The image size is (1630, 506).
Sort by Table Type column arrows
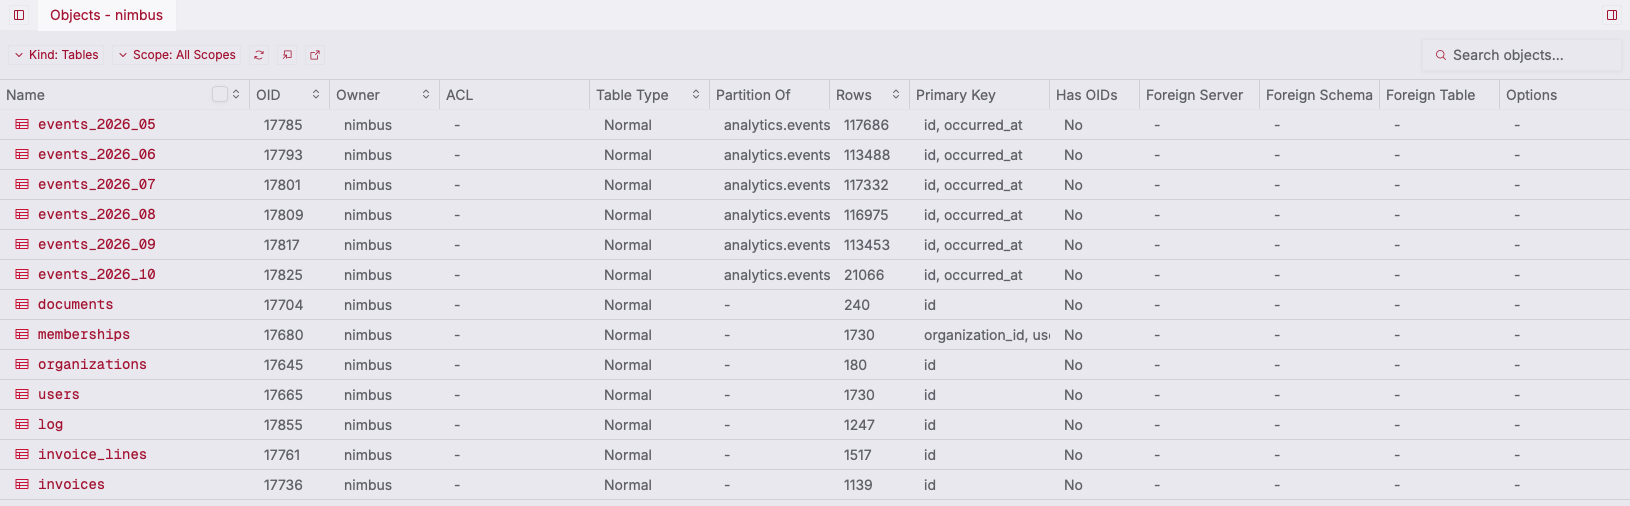(x=696, y=94)
